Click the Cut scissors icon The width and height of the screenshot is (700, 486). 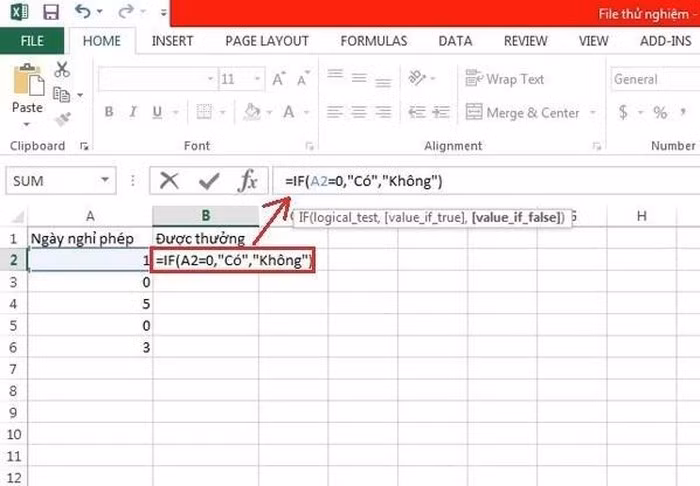coord(62,70)
